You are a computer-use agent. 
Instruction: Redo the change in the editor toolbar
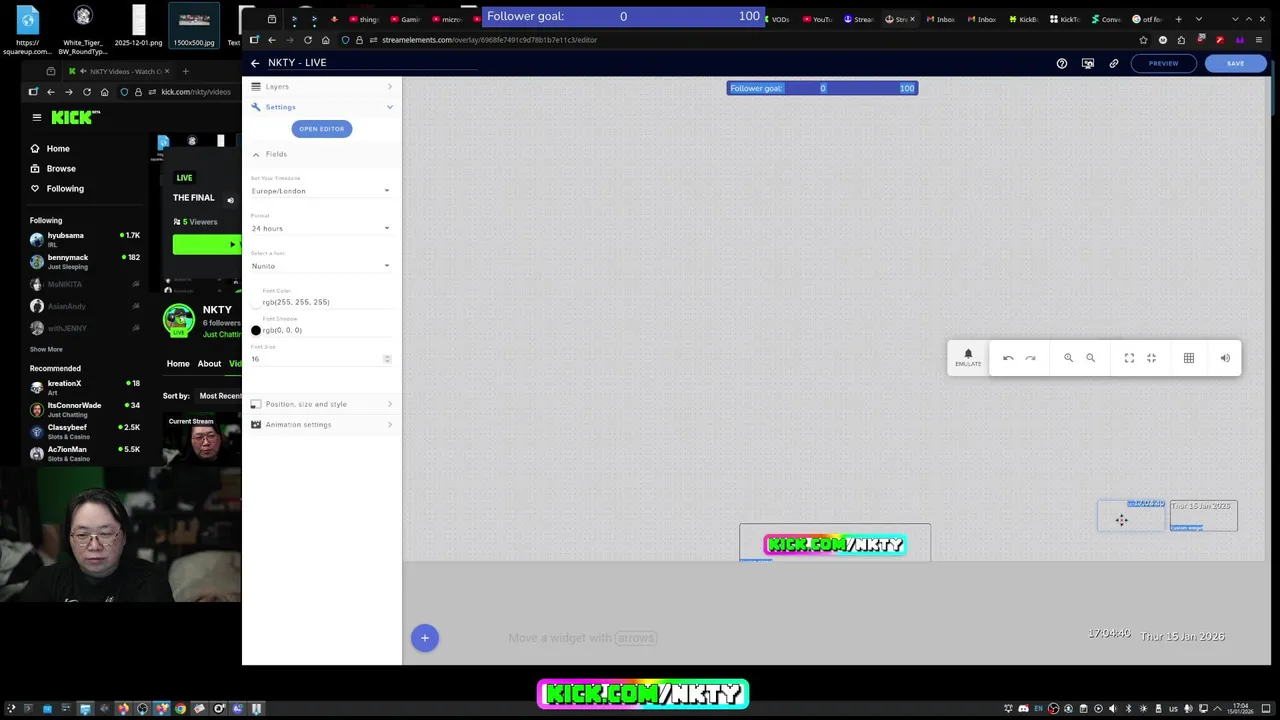click(x=1030, y=358)
